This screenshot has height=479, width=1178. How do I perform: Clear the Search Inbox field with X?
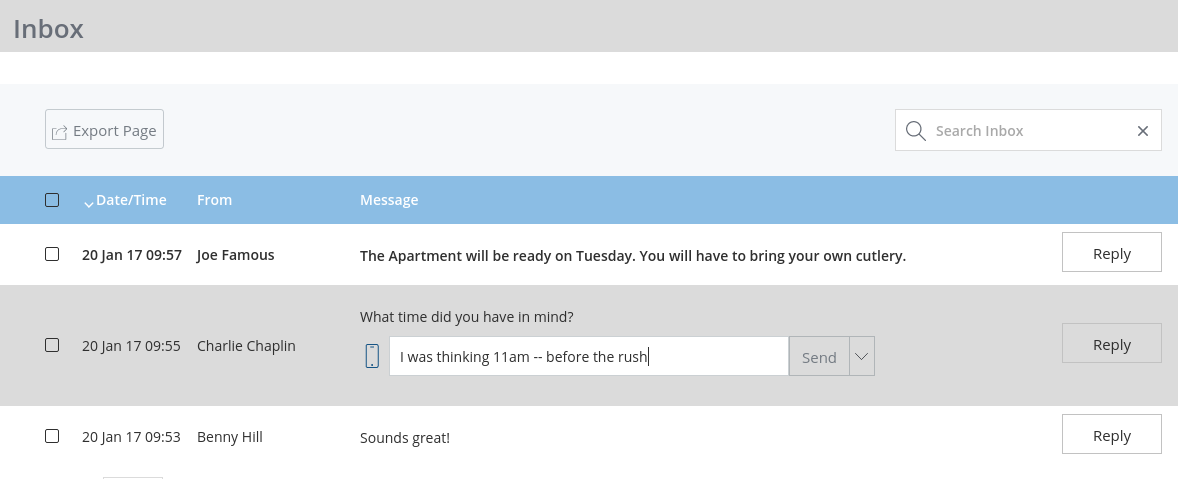point(1143,131)
